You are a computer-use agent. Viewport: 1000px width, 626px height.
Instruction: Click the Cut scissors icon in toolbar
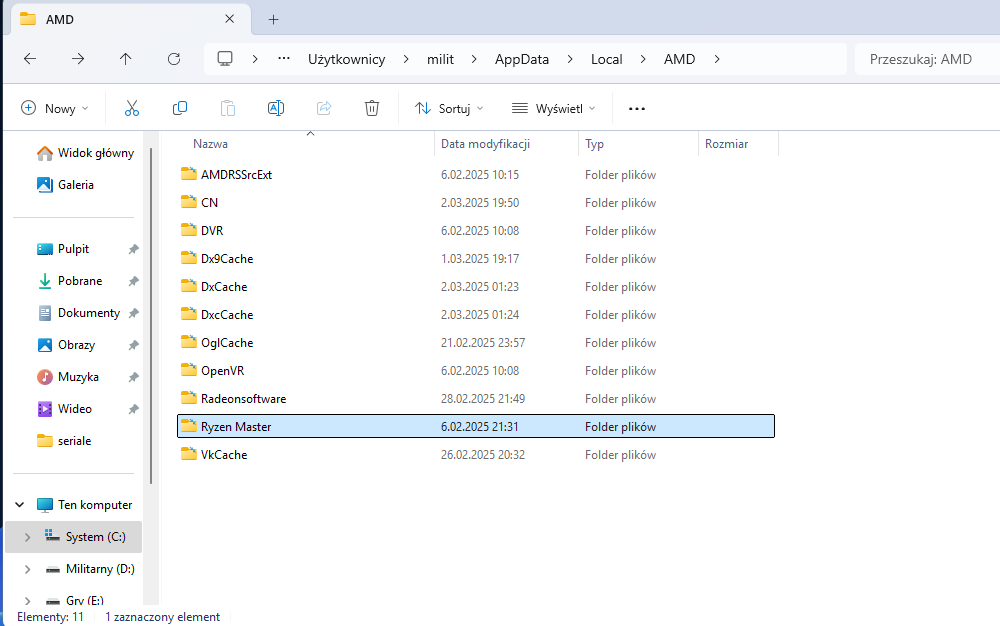point(132,108)
